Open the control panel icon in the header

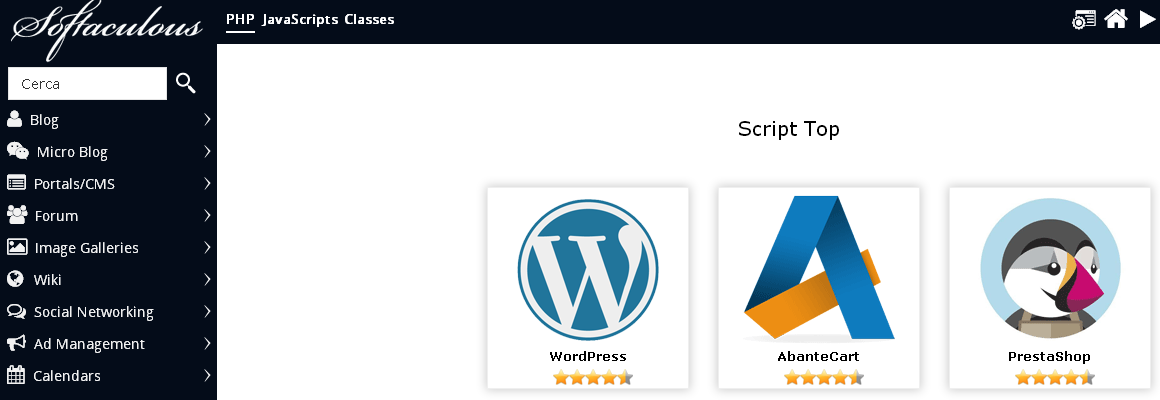[x=1084, y=19]
